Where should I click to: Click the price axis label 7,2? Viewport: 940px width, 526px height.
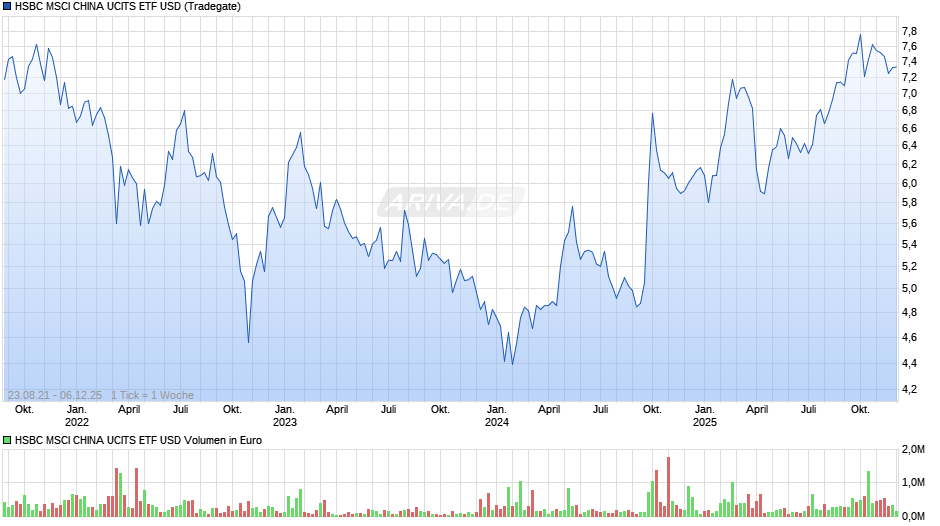[909, 77]
